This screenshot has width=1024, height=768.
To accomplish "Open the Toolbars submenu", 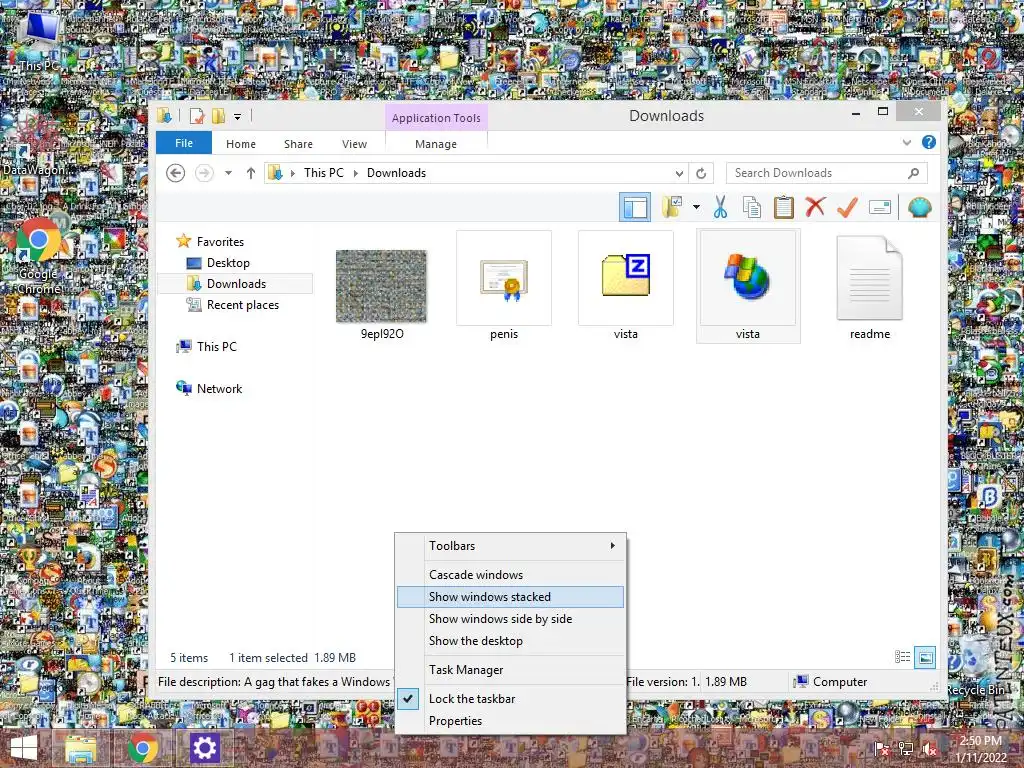I will pos(510,546).
